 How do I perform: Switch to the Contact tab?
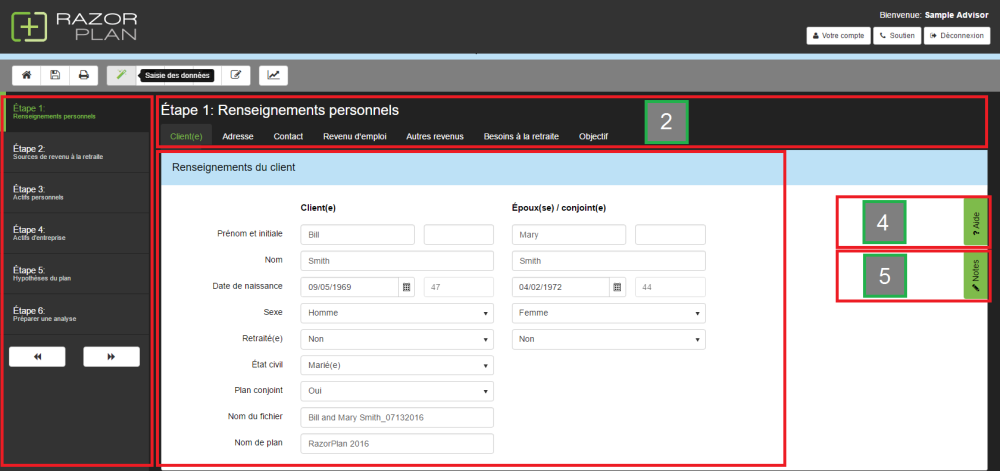tap(288, 136)
